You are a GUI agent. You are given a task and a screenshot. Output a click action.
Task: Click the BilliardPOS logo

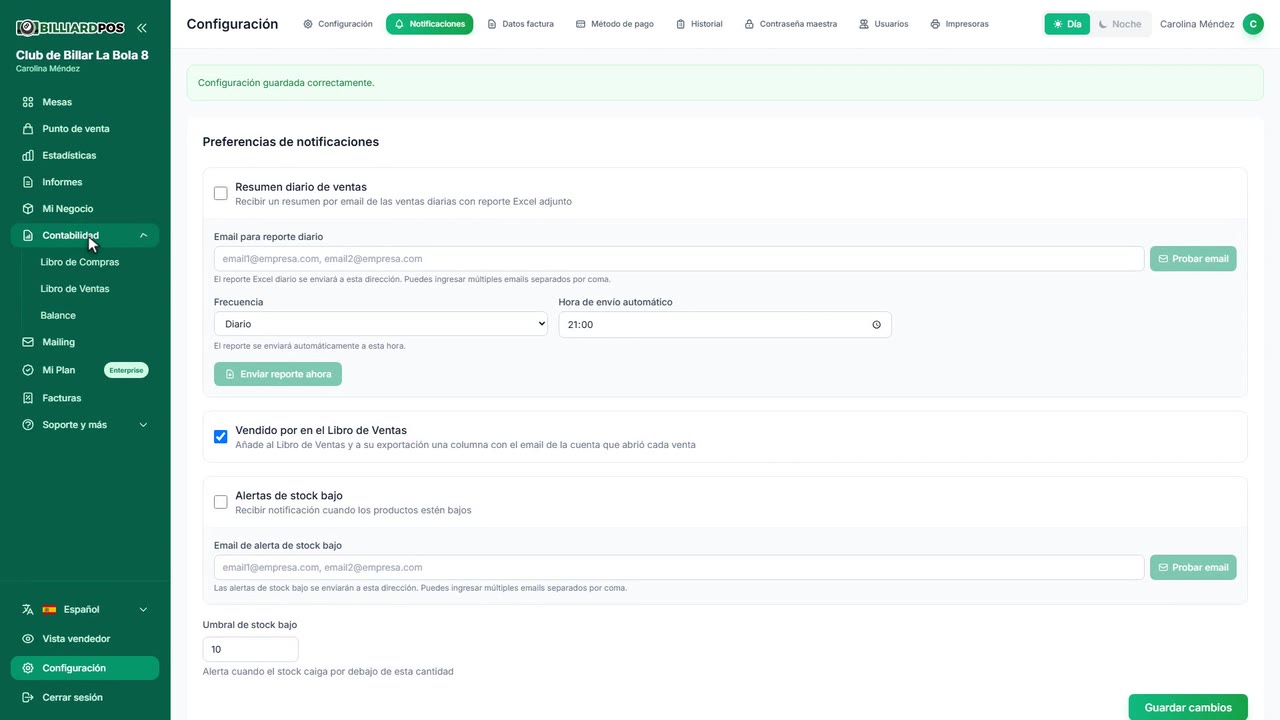point(70,28)
